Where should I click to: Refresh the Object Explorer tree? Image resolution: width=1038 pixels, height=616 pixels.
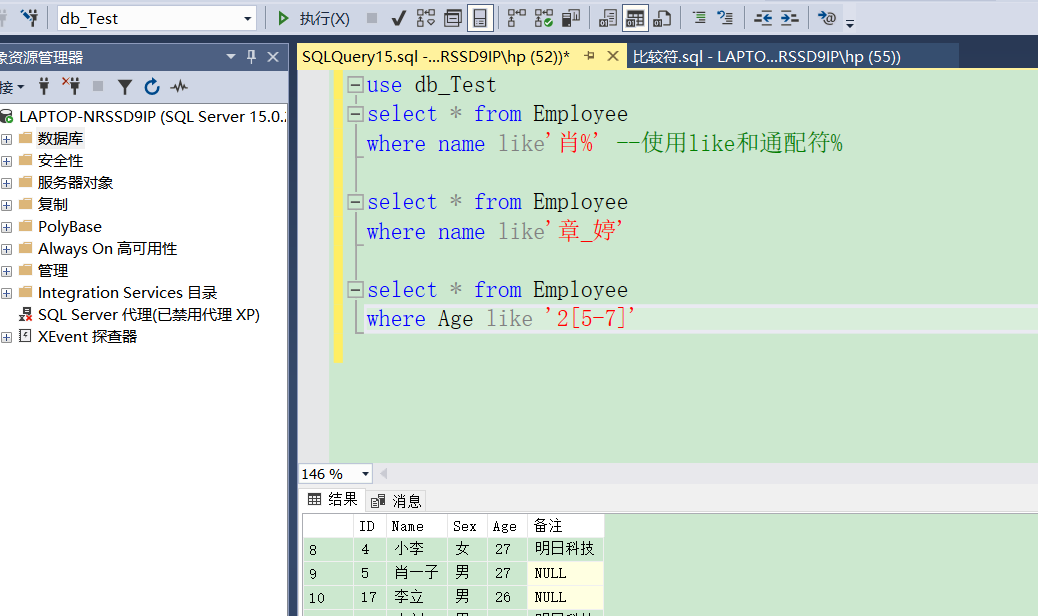pyautogui.click(x=152, y=87)
